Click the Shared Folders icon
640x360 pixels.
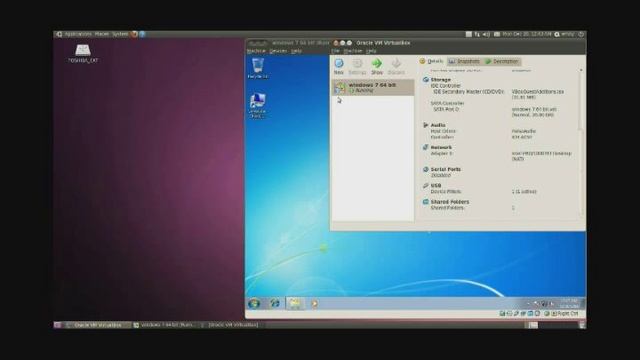[426, 202]
